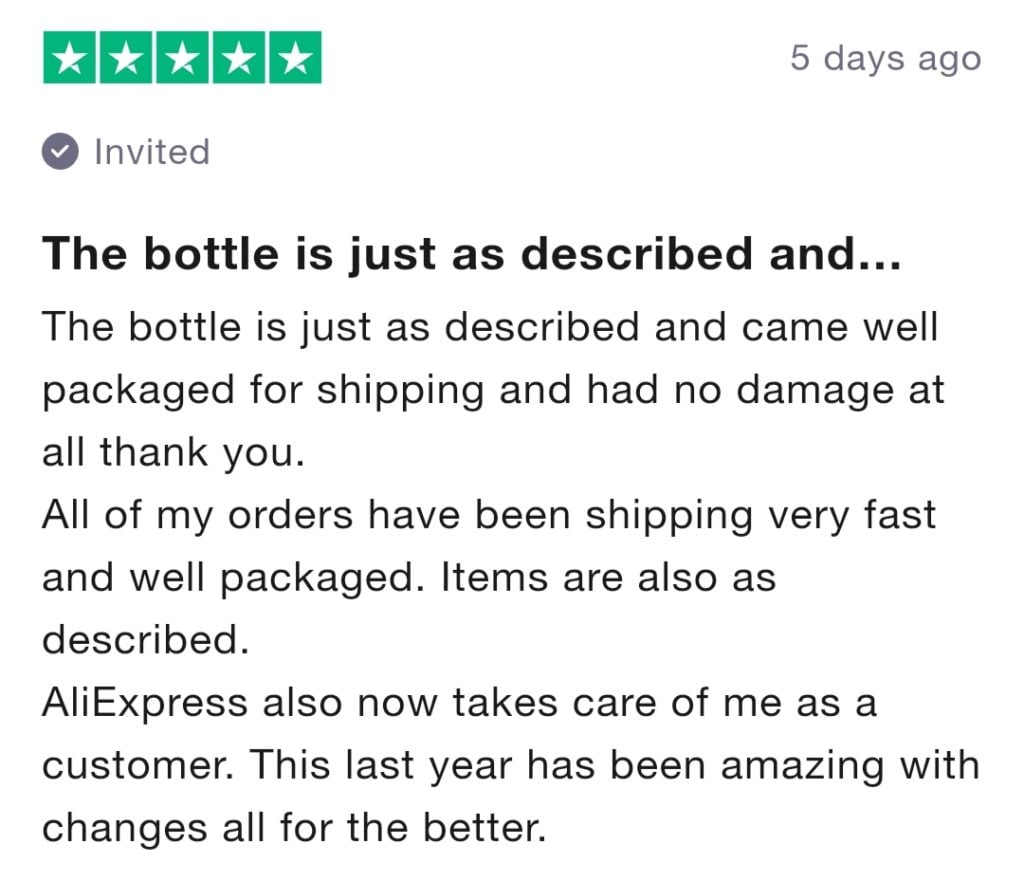This screenshot has width=1024, height=881.
Task: Click the line starting 'The bottle is just'
Action: pos(490,327)
